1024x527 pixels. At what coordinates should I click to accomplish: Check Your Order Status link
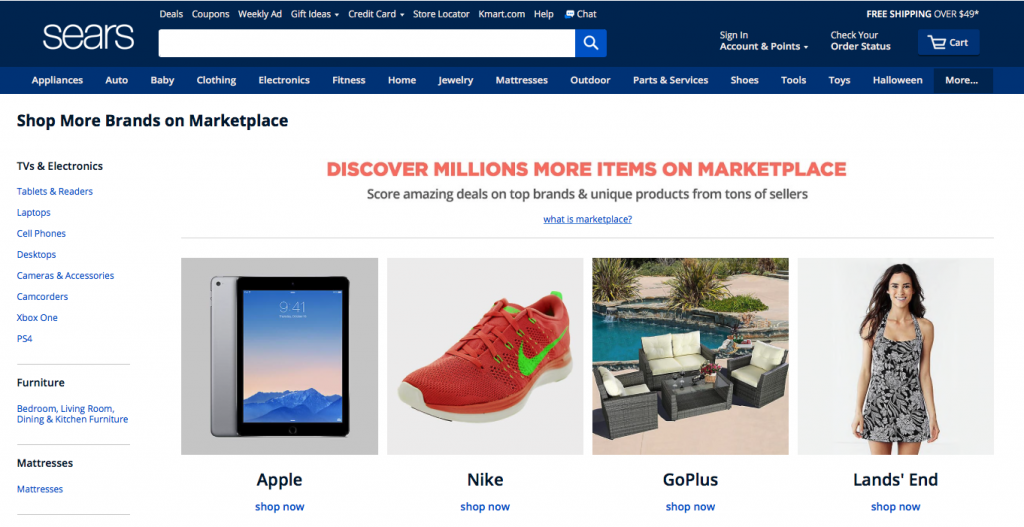tap(860, 40)
